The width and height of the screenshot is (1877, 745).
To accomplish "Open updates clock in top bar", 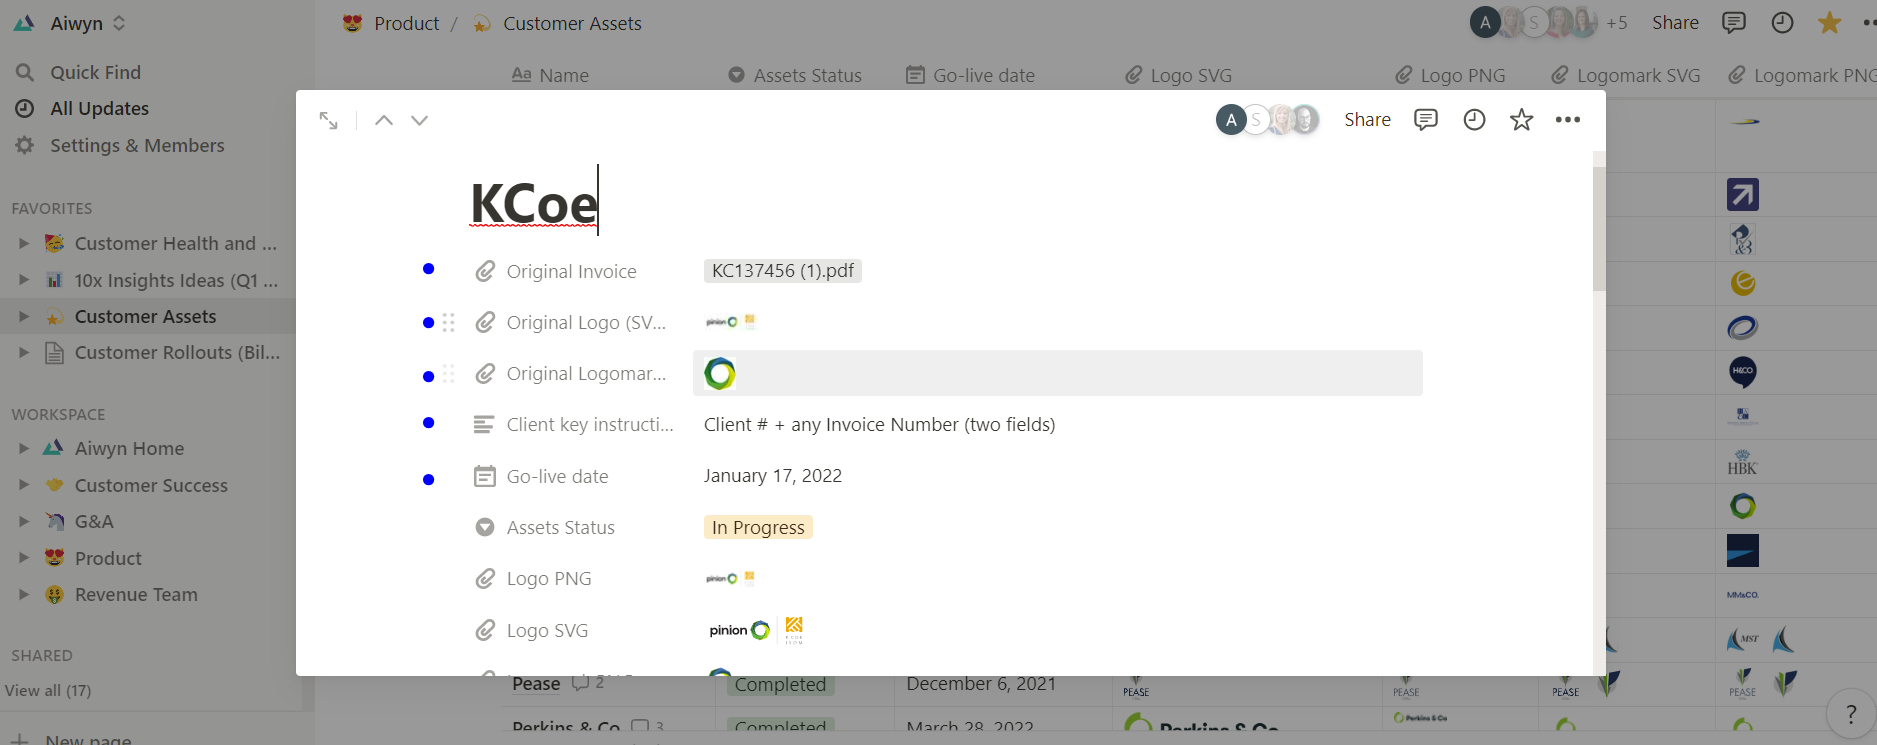I will point(1782,23).
